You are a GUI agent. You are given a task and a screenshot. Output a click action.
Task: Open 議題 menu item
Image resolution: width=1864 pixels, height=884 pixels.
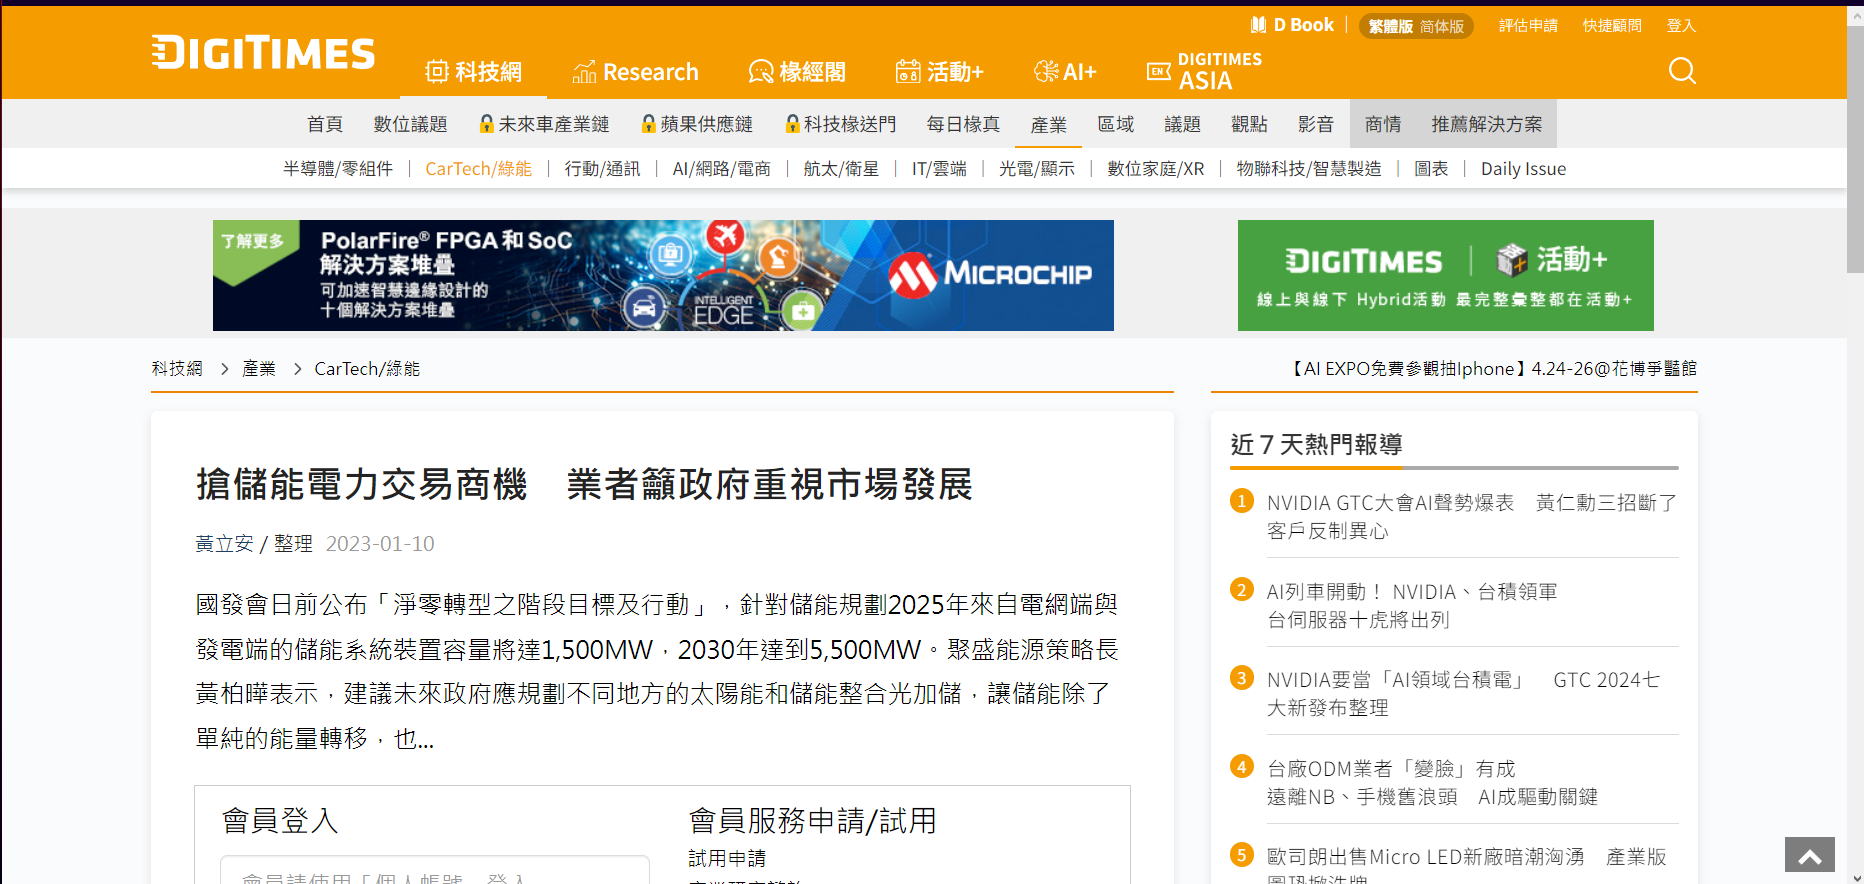1182,124
